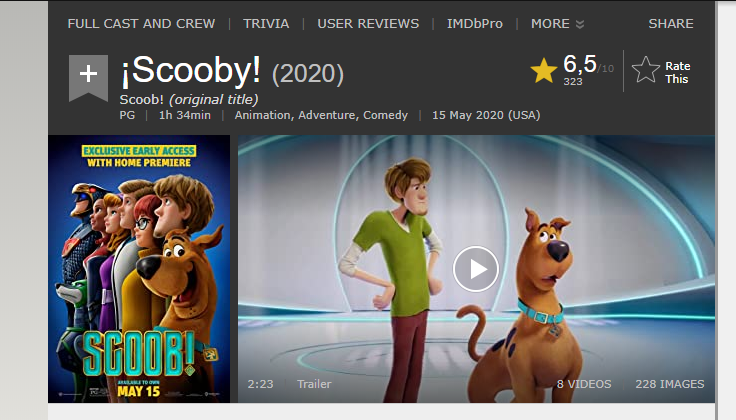View all 8 VIDEOS

[584, 384]
